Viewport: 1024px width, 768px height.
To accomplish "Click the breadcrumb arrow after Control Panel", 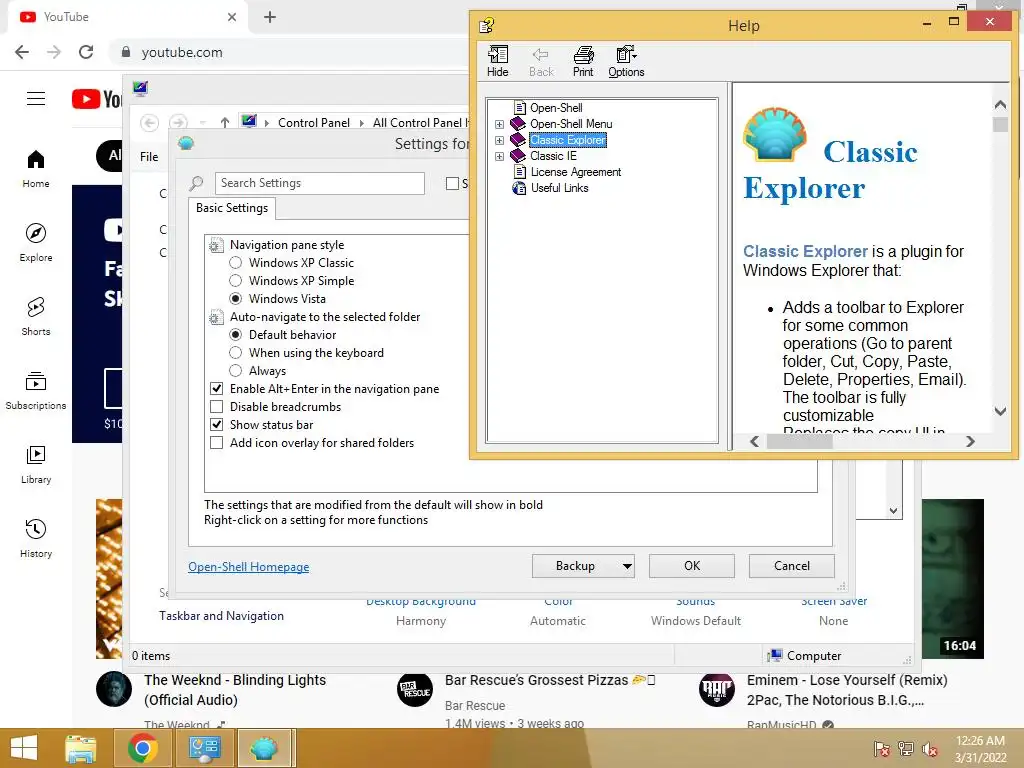I will coord(362,123).
